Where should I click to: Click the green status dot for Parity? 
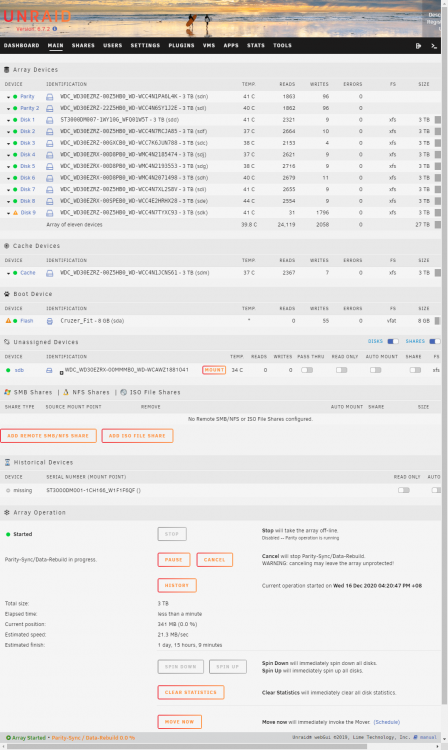tap(15, 97)
